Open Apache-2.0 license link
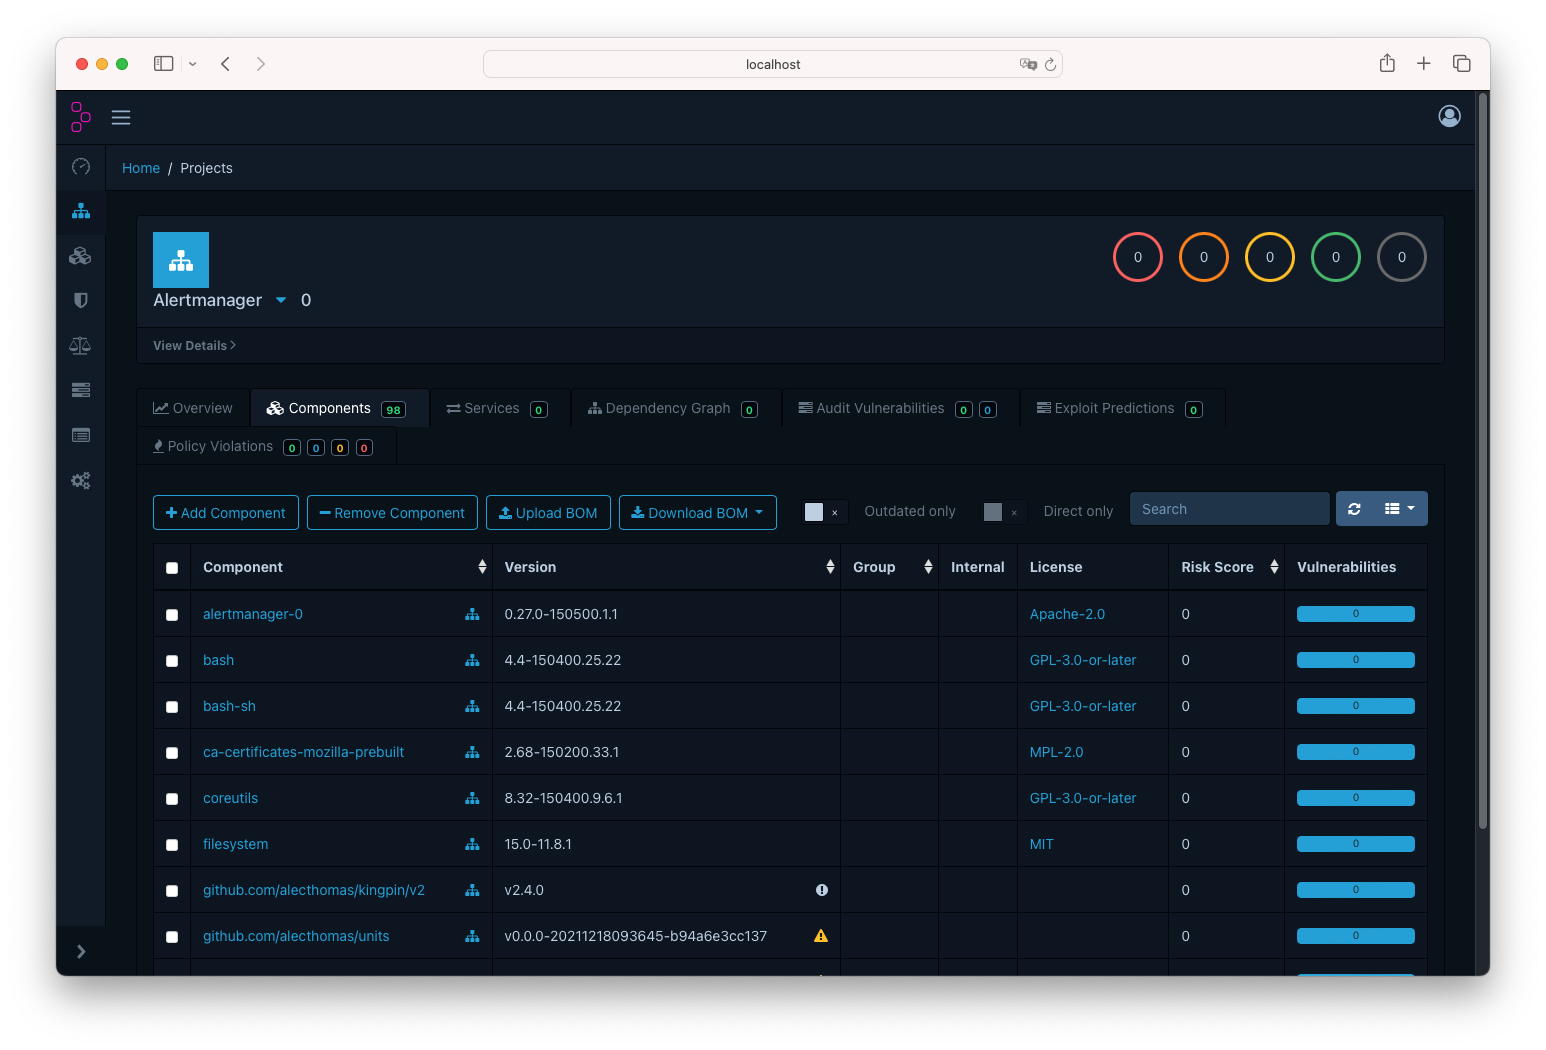The image size is (1546, 1050). click(x=1067, y=614)
